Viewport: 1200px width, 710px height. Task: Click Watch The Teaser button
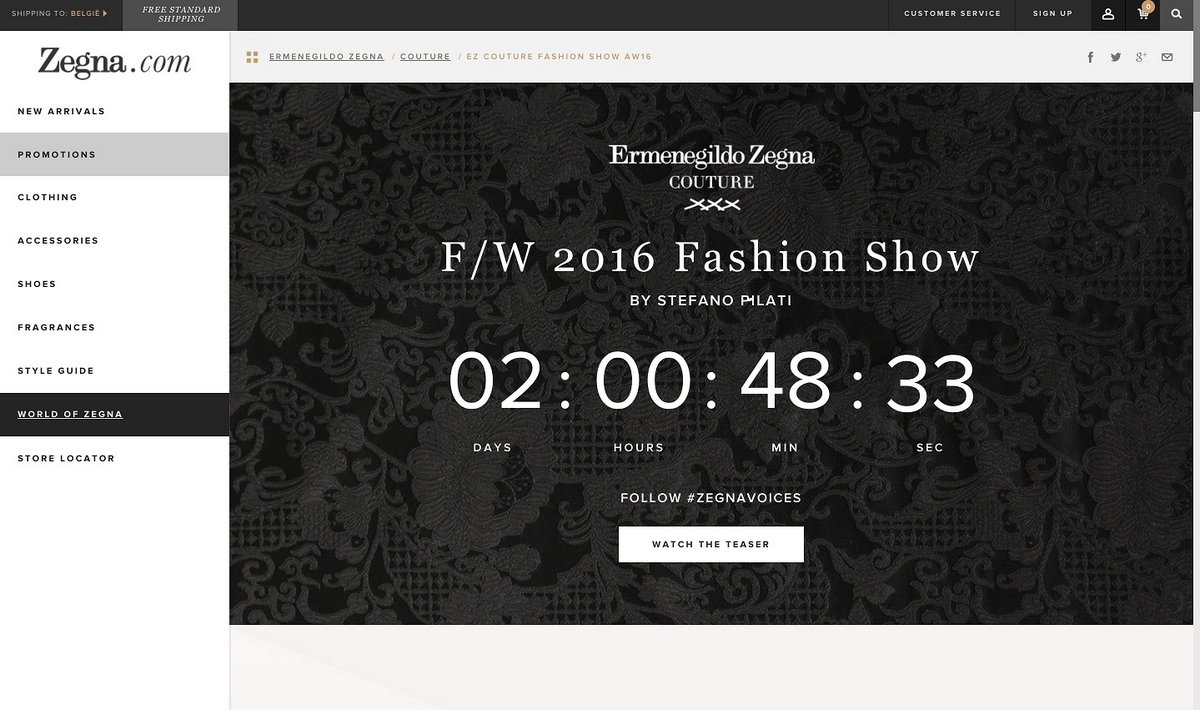click(x=711, y=544)
